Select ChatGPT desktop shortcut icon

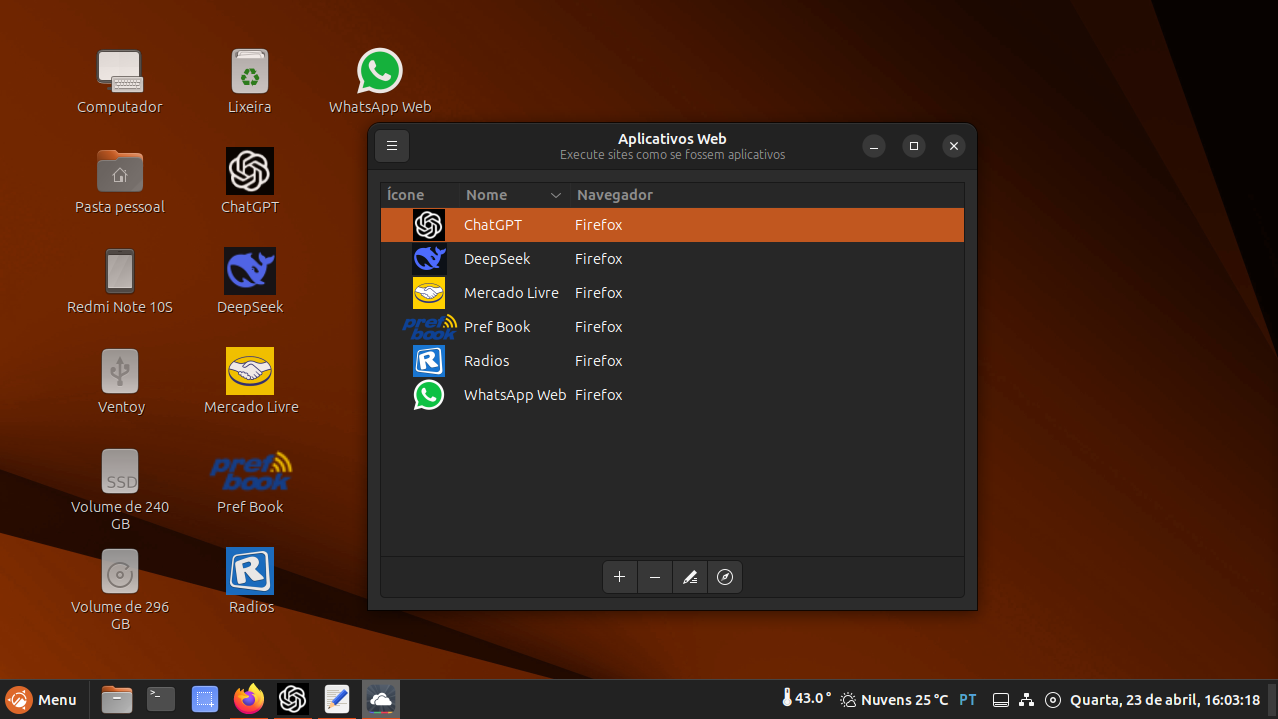tap(250, 172)
